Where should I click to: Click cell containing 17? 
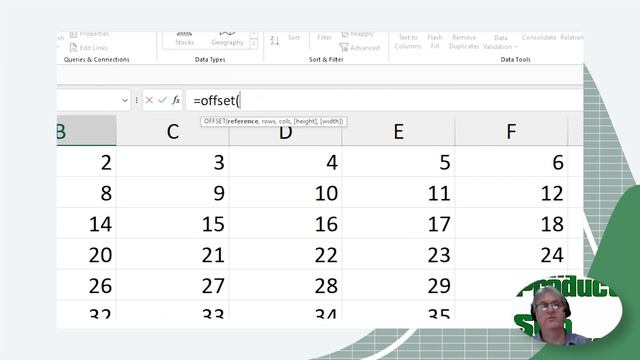[x=398, y=223]
